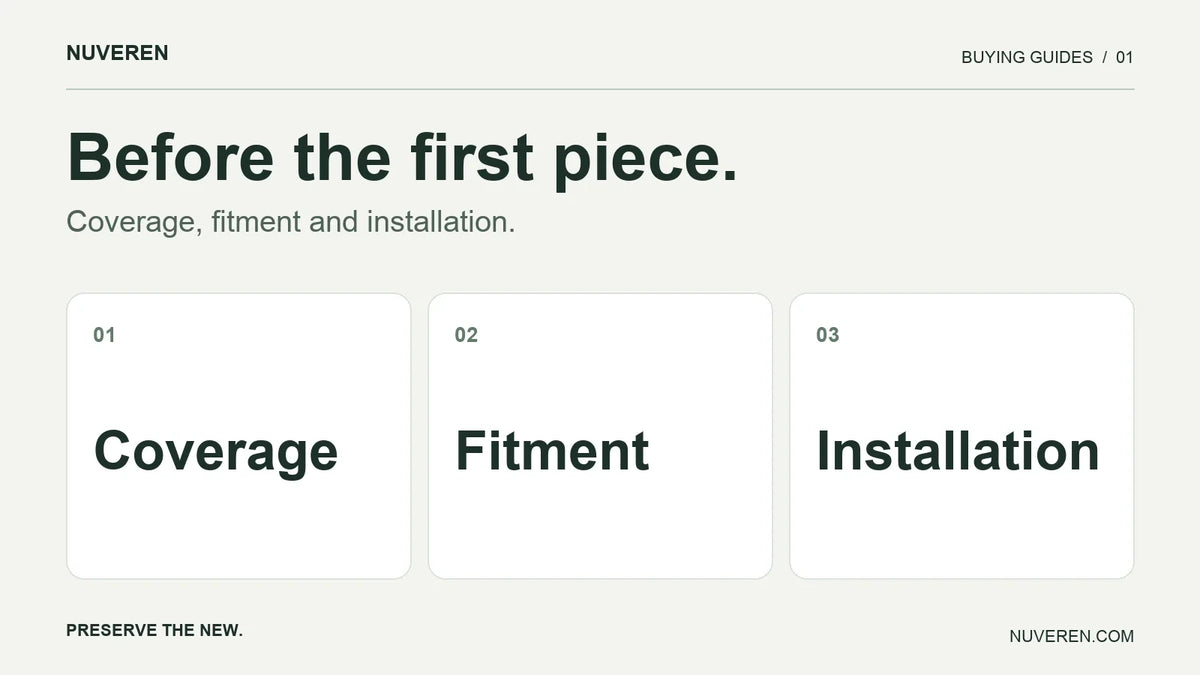The width and height of the screenshot is (1200, 675).
Task: Select the large Fitment title text
Action: pos(552,451)
